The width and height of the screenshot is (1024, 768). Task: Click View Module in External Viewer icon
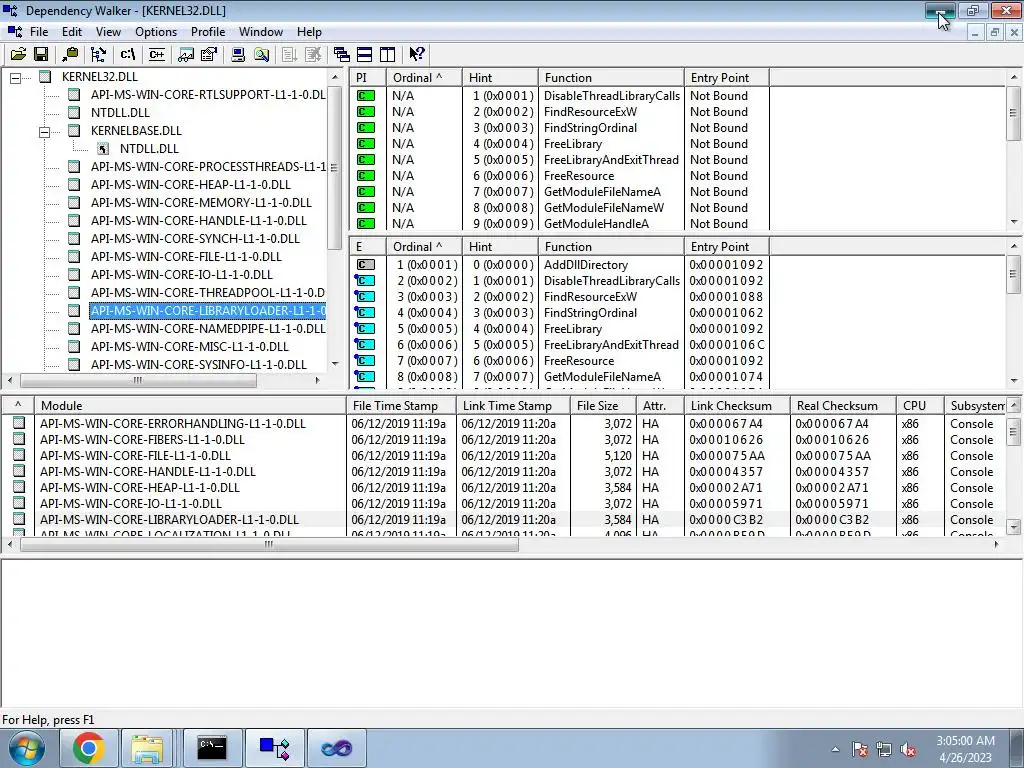185,54
